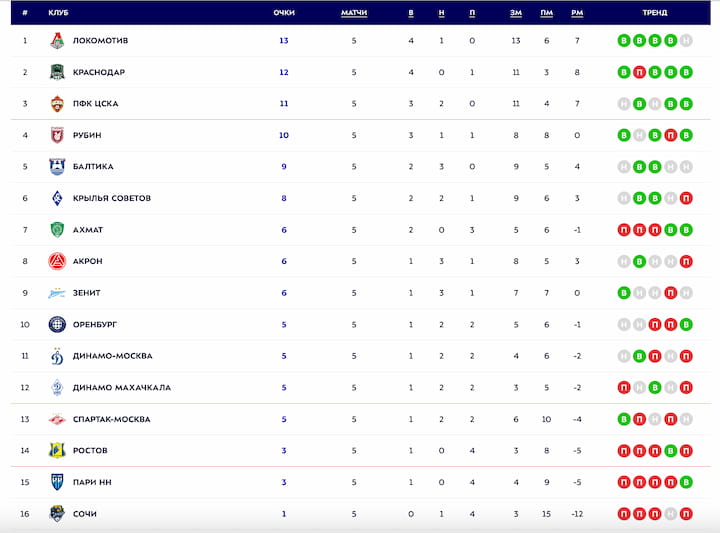Image resolution: width=720 pixels, height=533 pixels.
Task: Click the green win circle in Пари НН's trend
Action: [686, 482]
